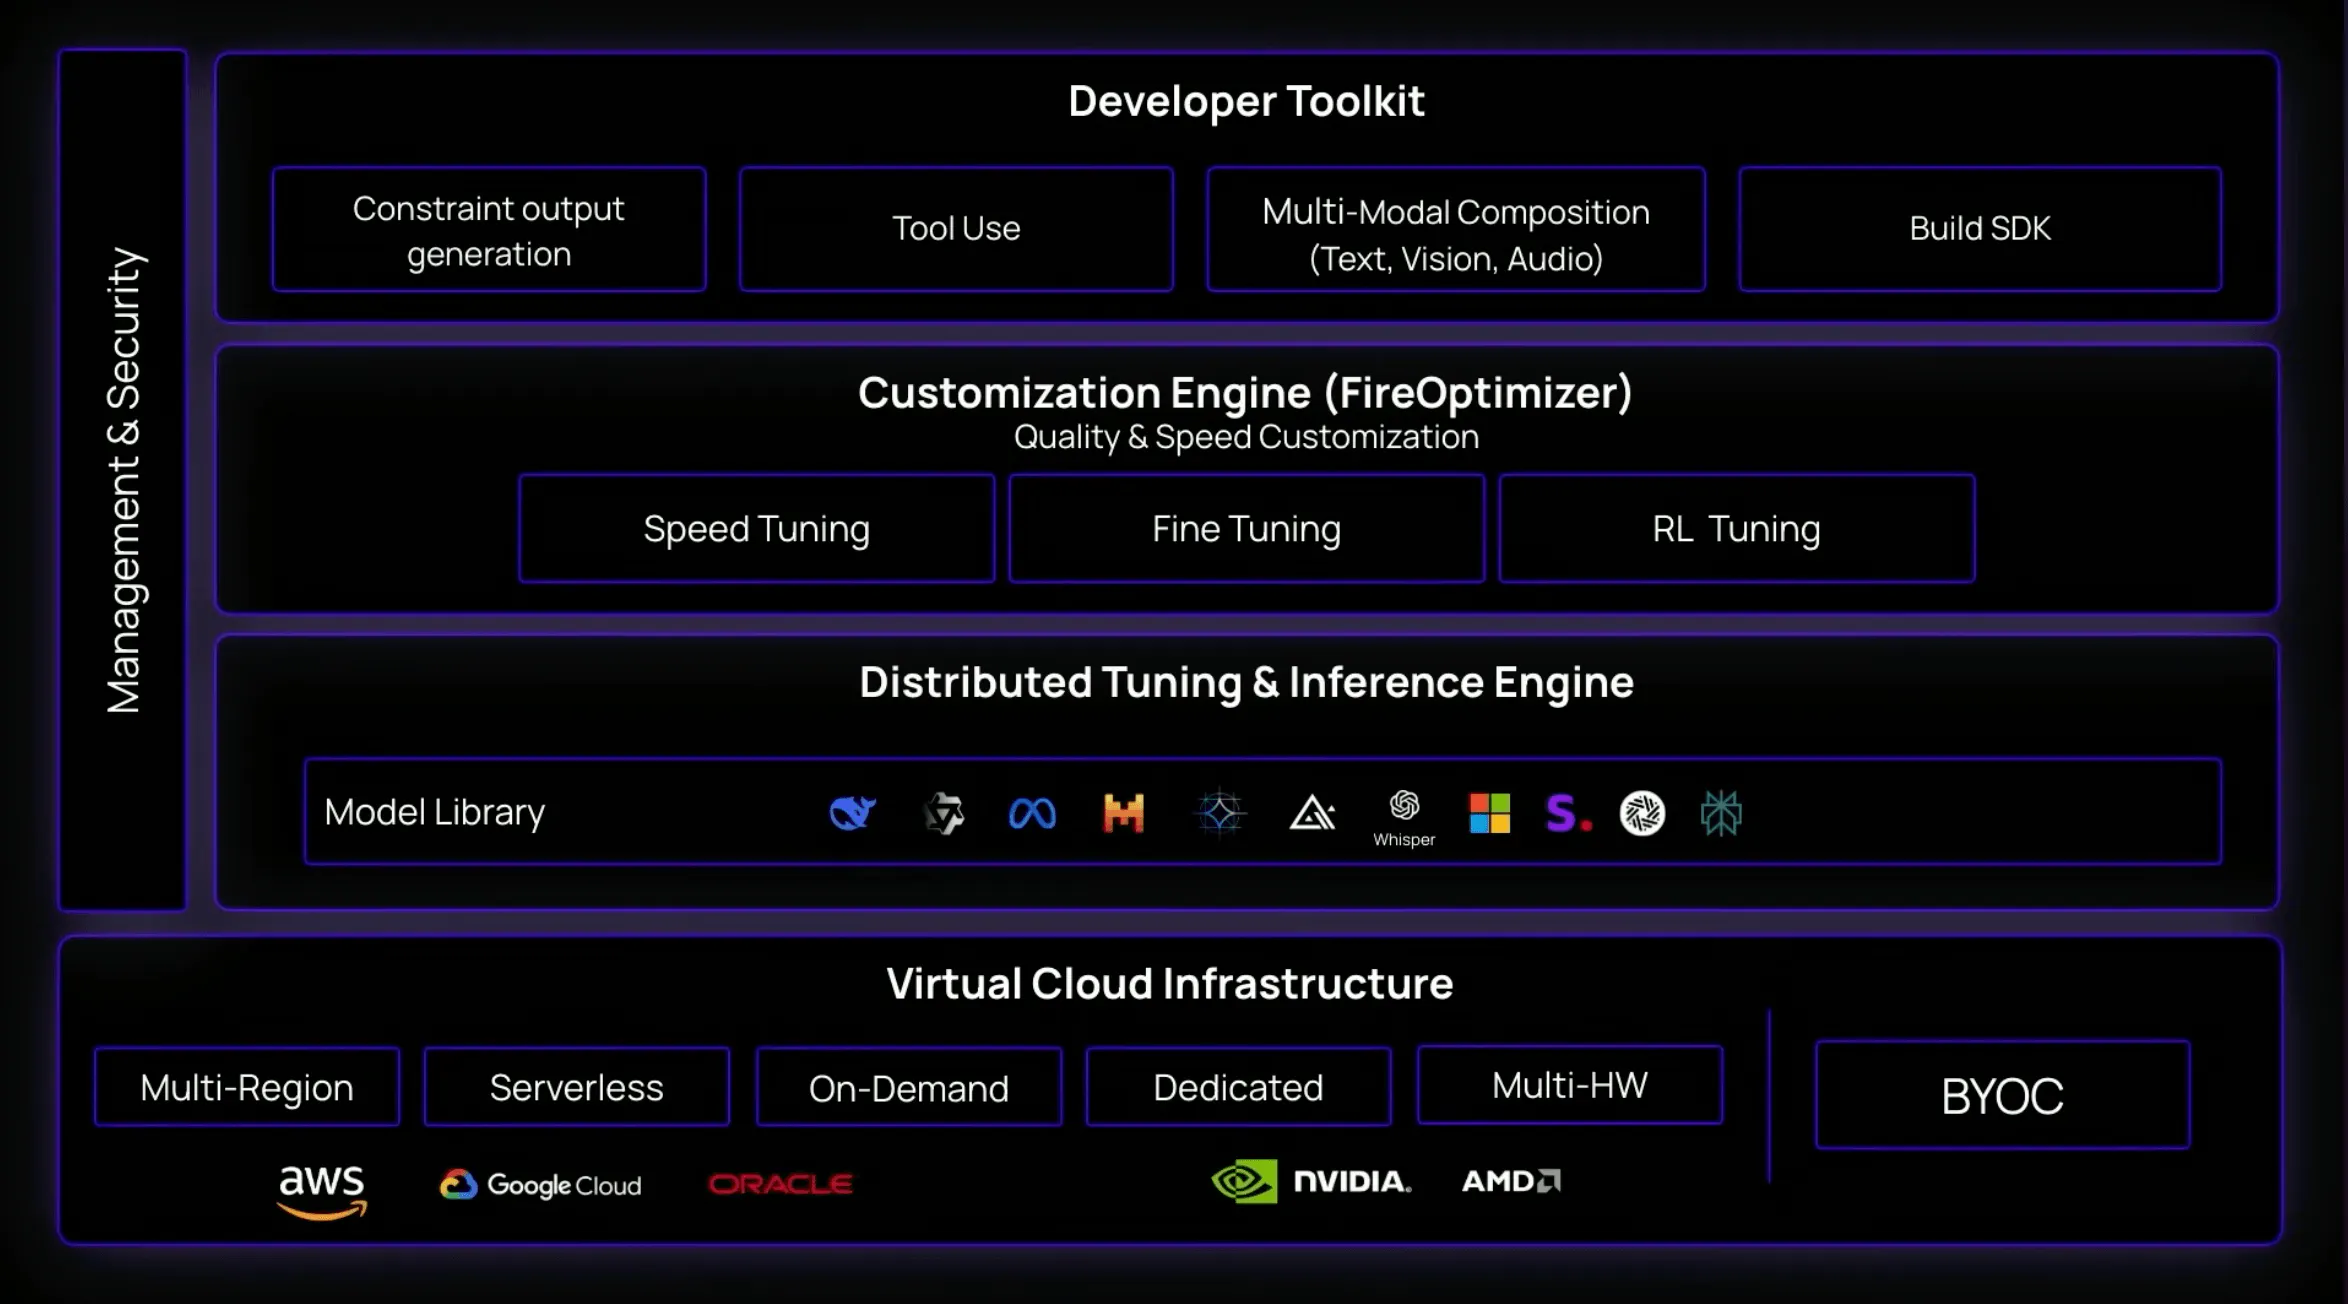Open the Multi-Modal Composition box

1456,229
